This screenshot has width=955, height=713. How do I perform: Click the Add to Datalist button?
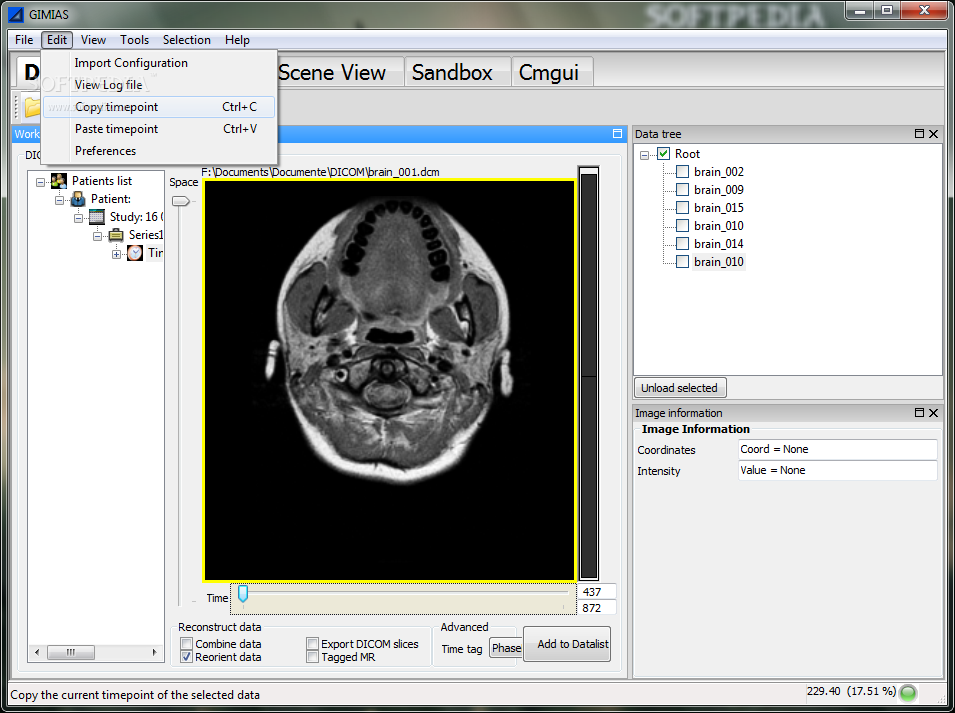[x=567, y=644]
